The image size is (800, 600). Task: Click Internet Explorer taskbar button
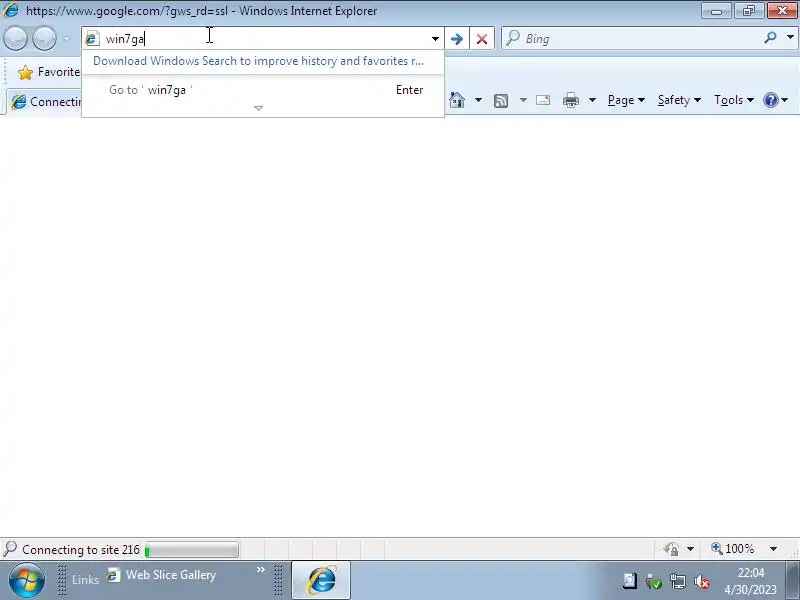click(321, 580)
